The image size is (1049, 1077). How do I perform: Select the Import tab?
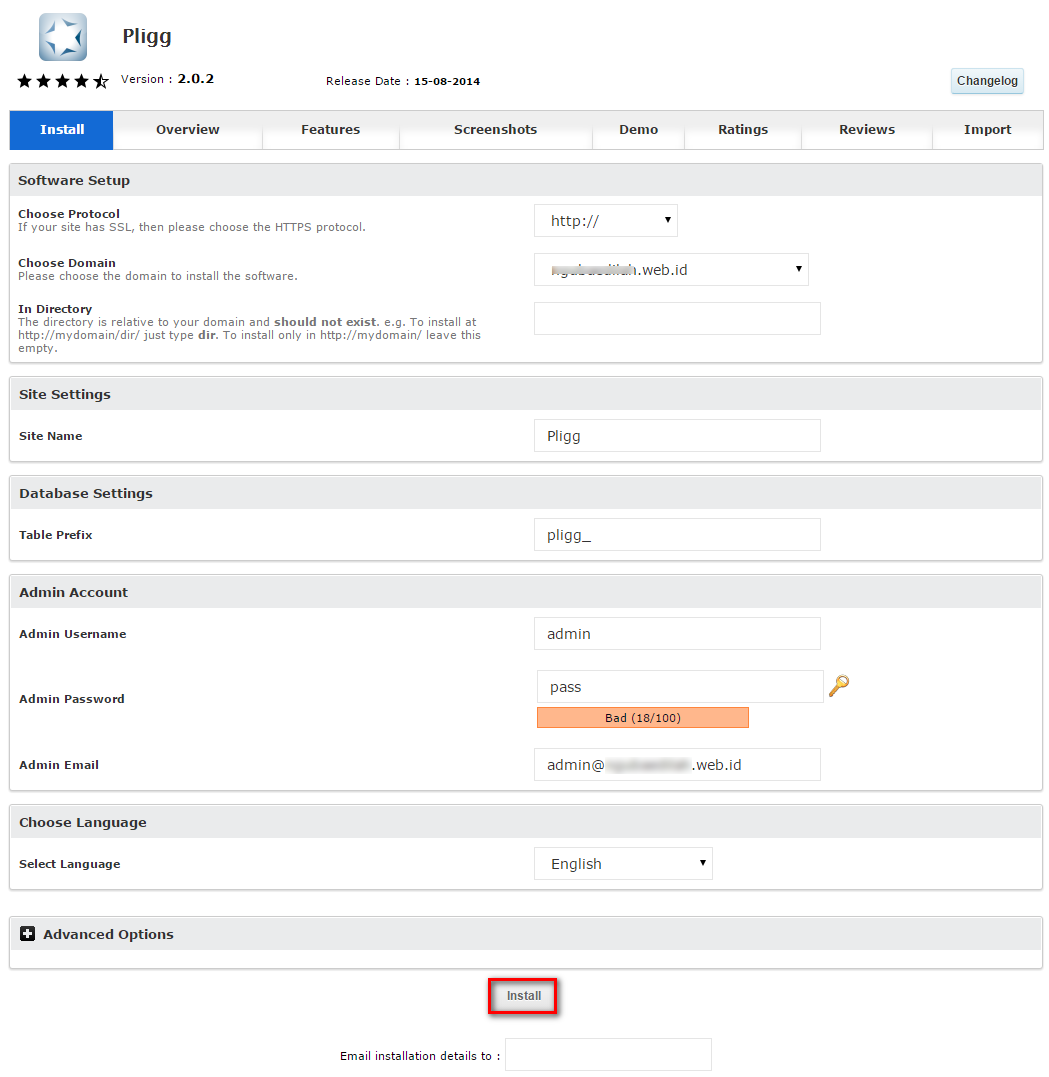pyautogui.click(x=987, y=130)
